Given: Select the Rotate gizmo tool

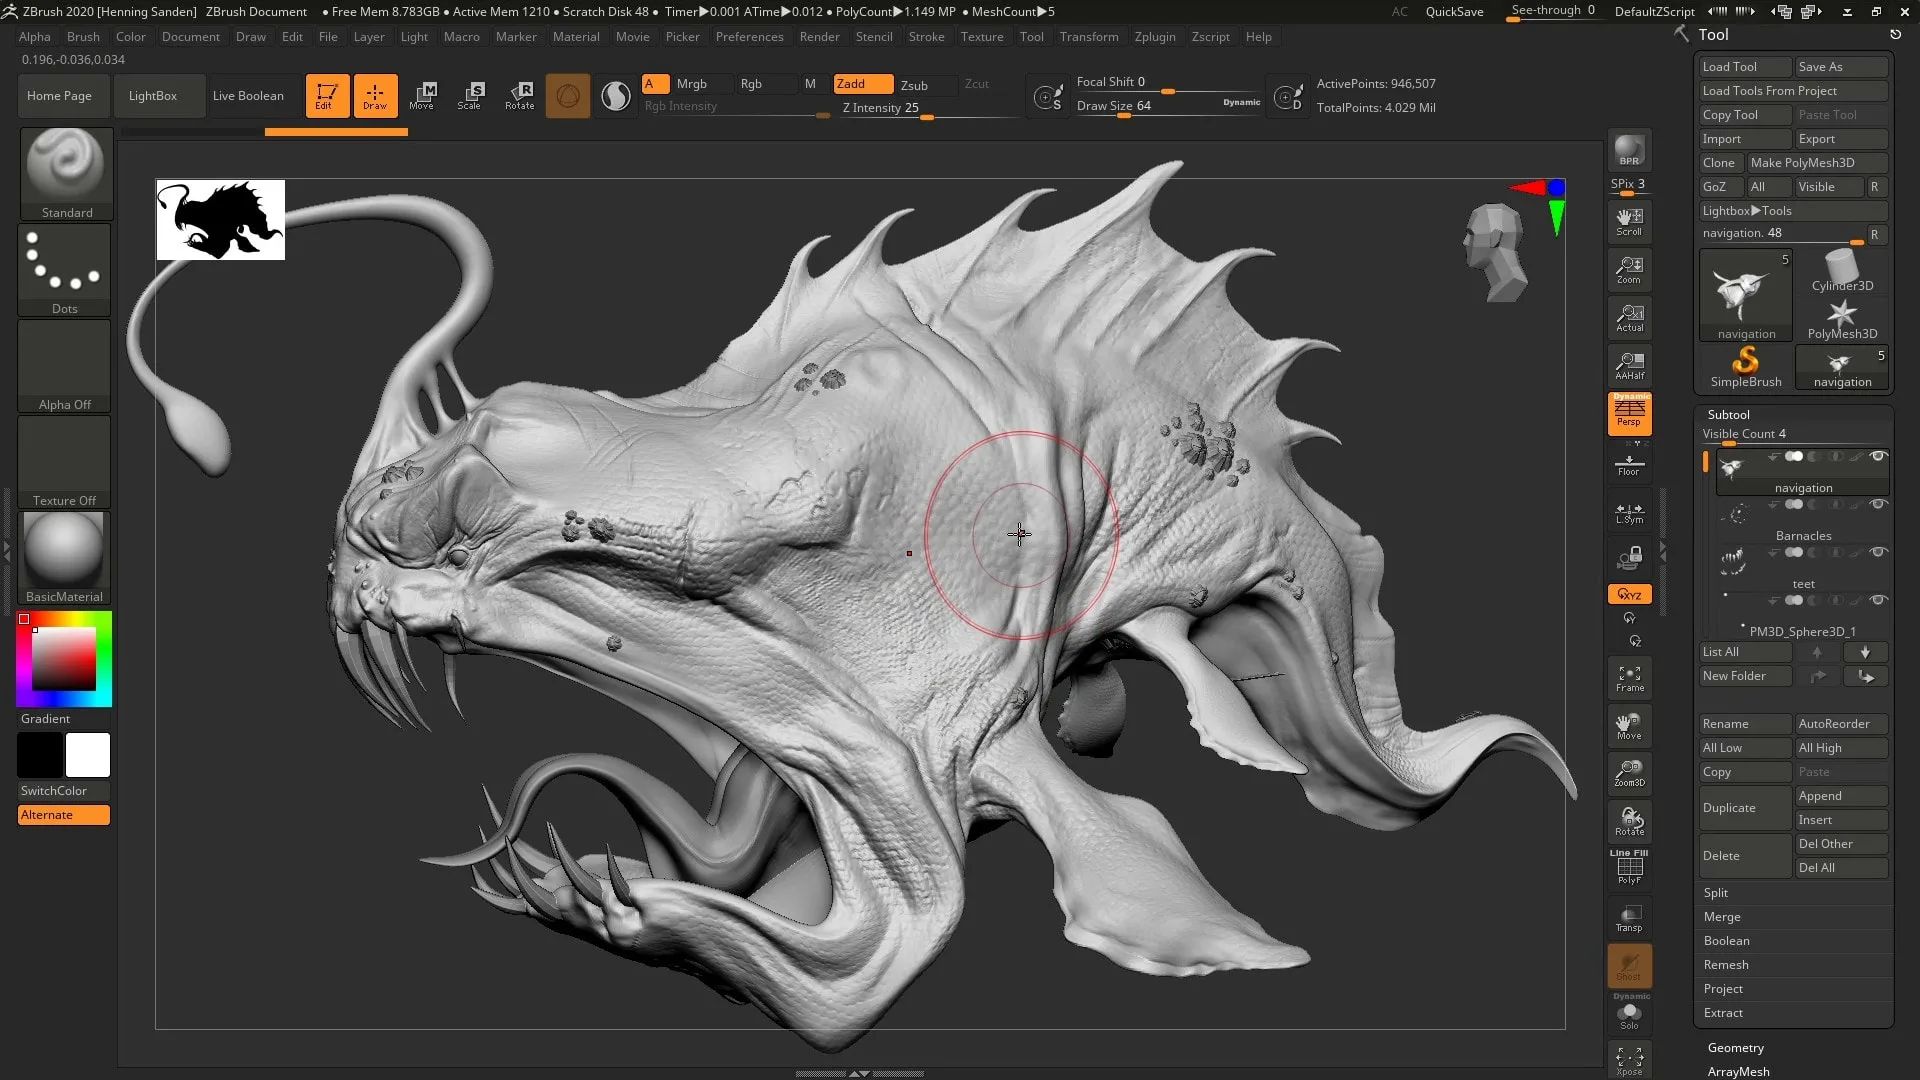Looking at the screenshot, I should point(519,96).
